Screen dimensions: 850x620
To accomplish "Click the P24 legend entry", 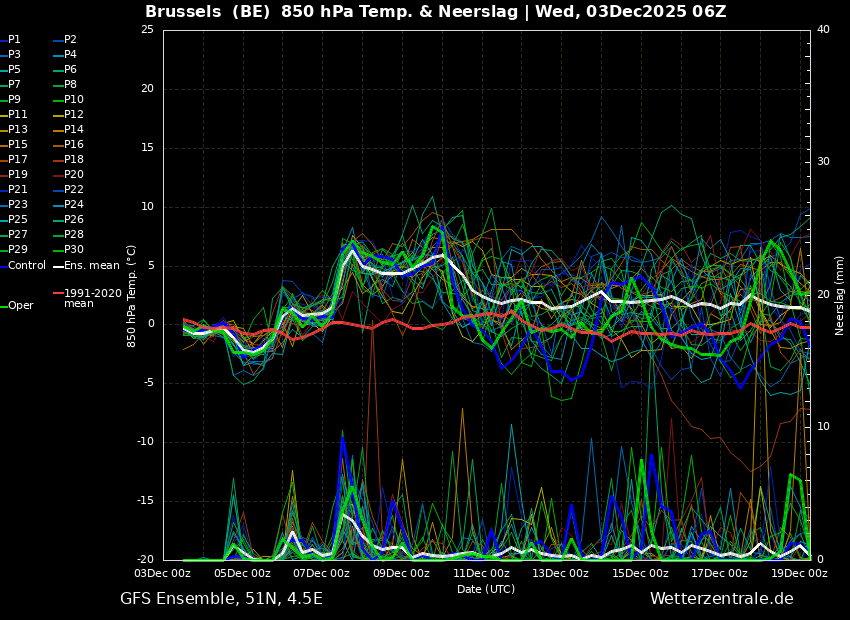I will [68, 204].
